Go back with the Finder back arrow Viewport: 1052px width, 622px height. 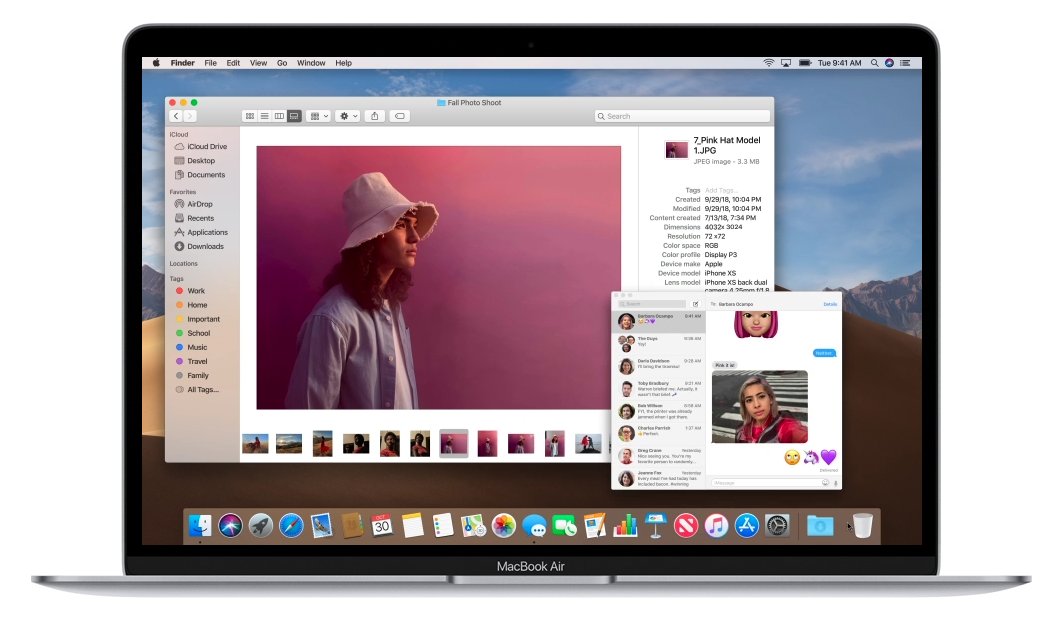coord(176,116)
